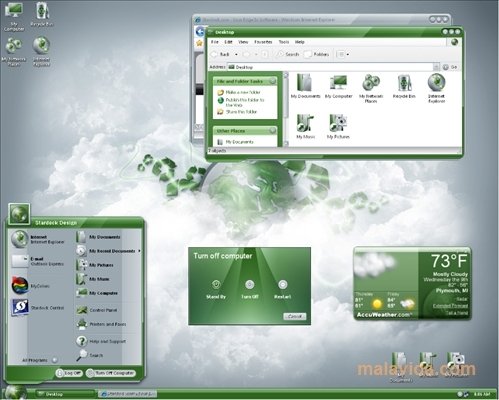Open the Tools menu

(284, 42)
